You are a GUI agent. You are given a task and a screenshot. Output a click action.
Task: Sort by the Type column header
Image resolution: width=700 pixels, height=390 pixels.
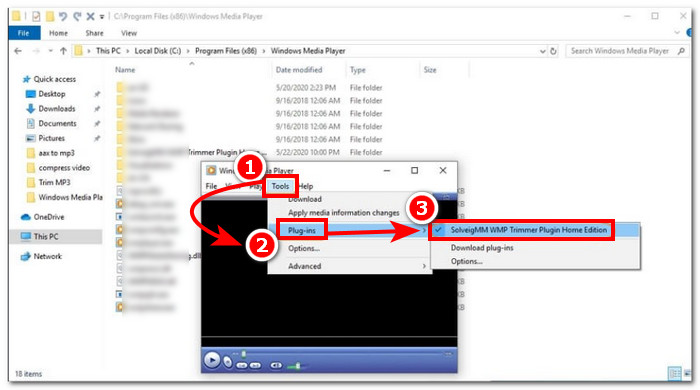point(358,70)
